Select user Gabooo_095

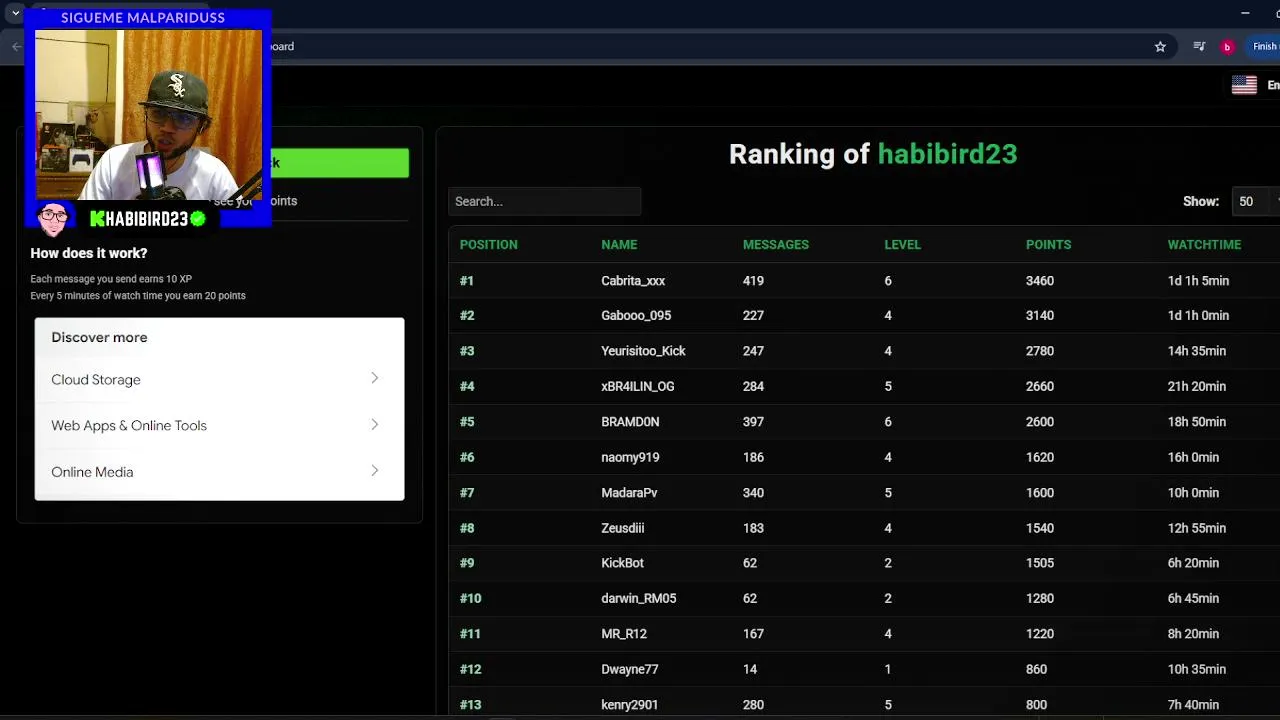(636, 315)
